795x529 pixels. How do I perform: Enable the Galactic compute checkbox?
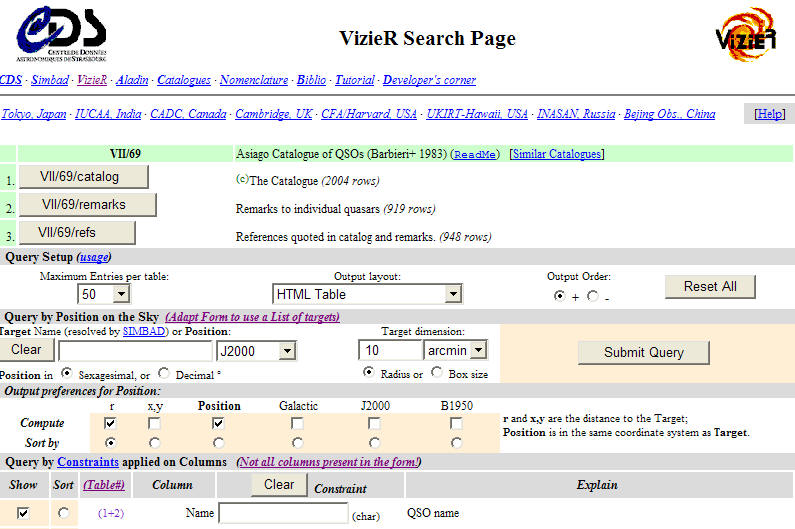[x=297, y=424]
